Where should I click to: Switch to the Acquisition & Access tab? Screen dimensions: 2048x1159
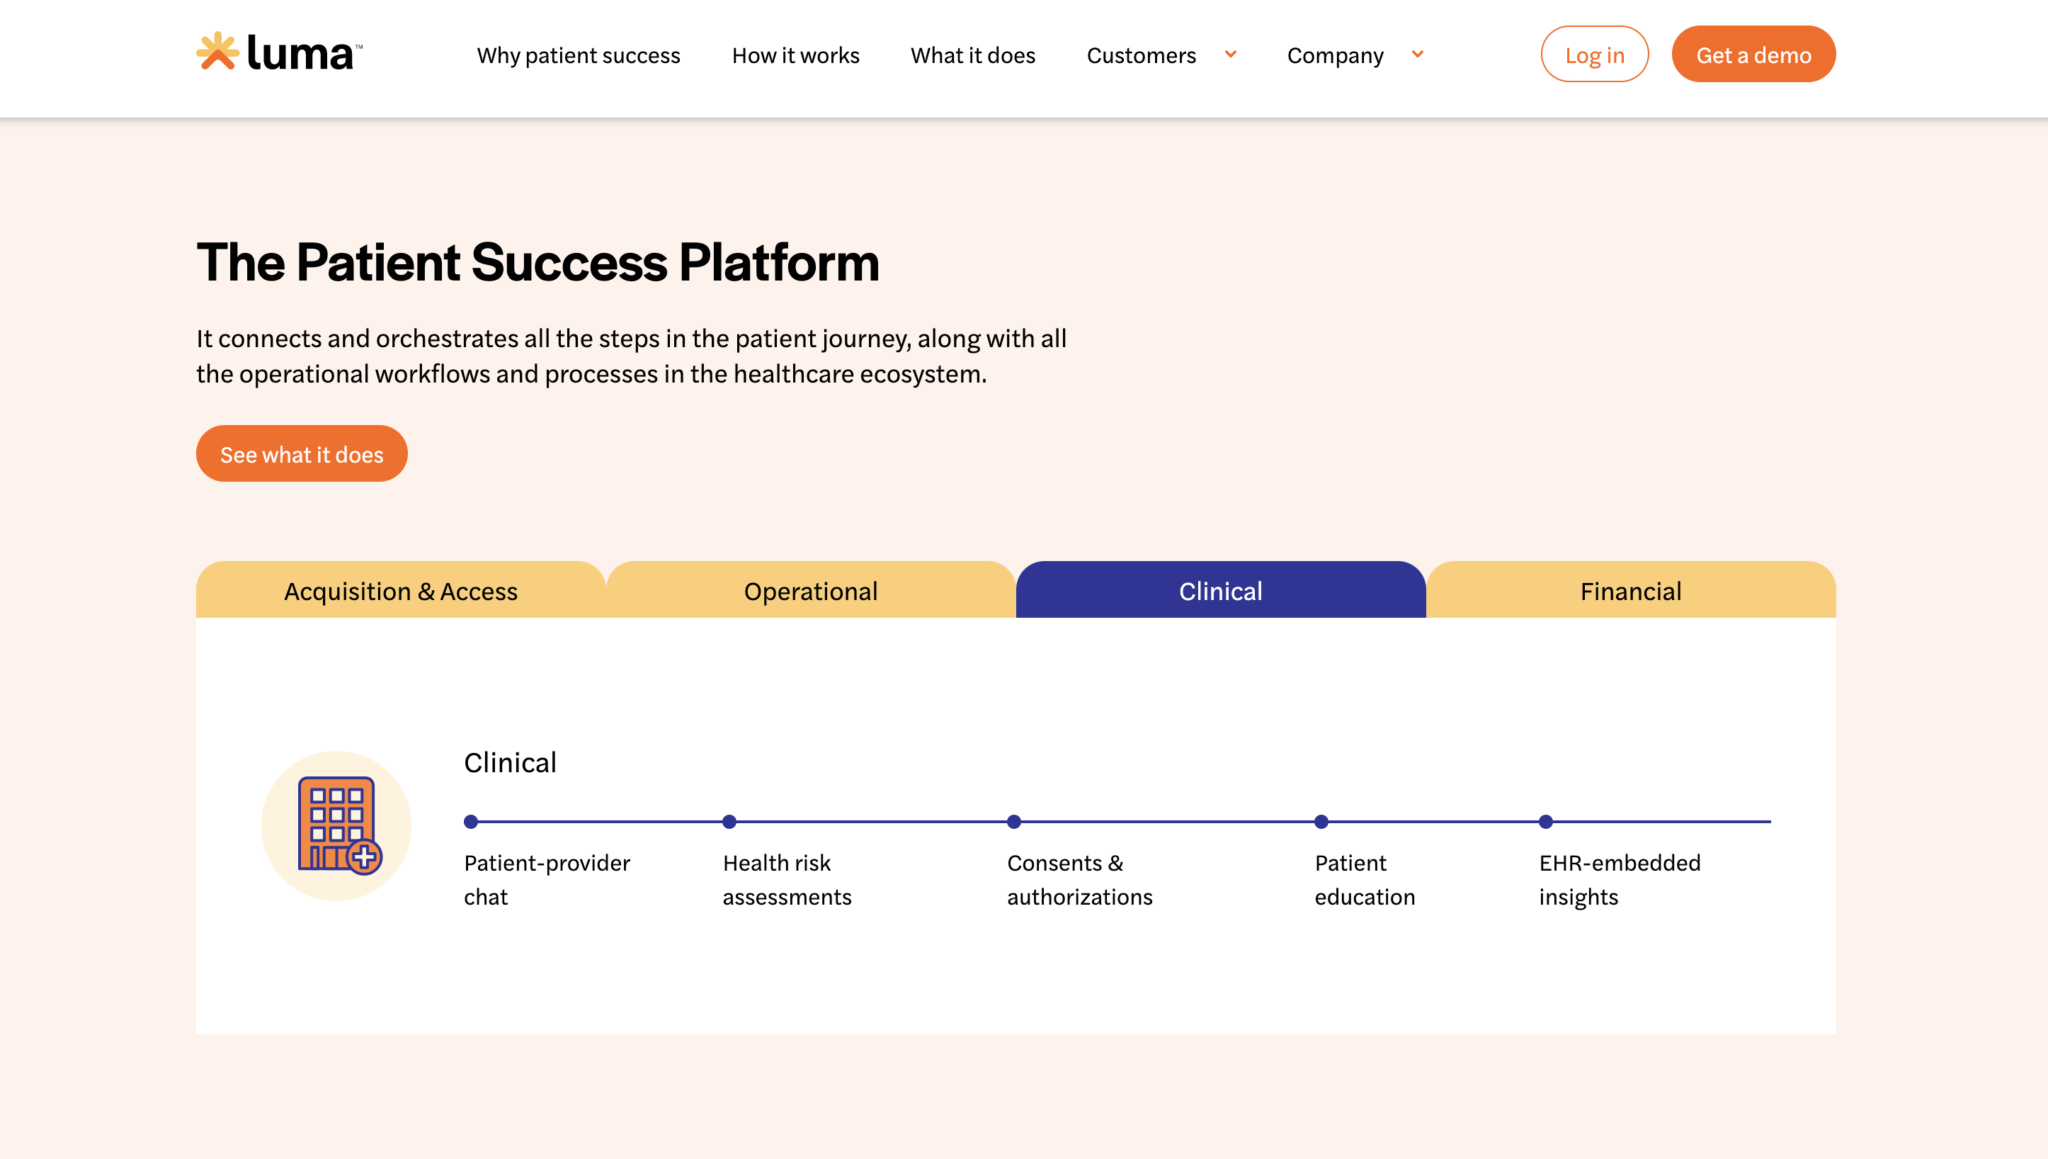399,590
